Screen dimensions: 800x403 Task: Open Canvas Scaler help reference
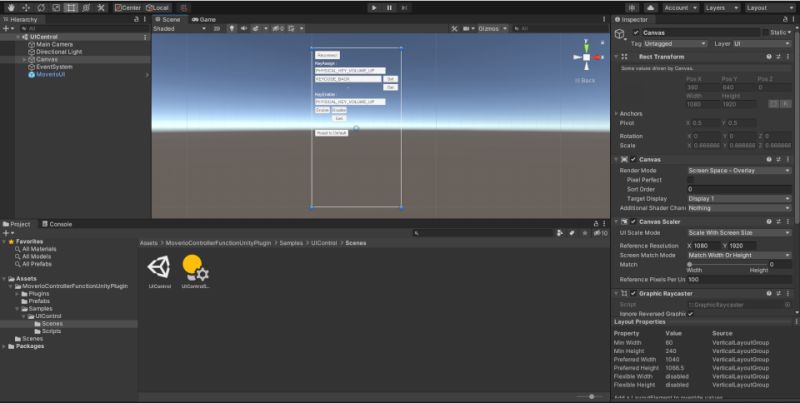click(x=769, y=221)
